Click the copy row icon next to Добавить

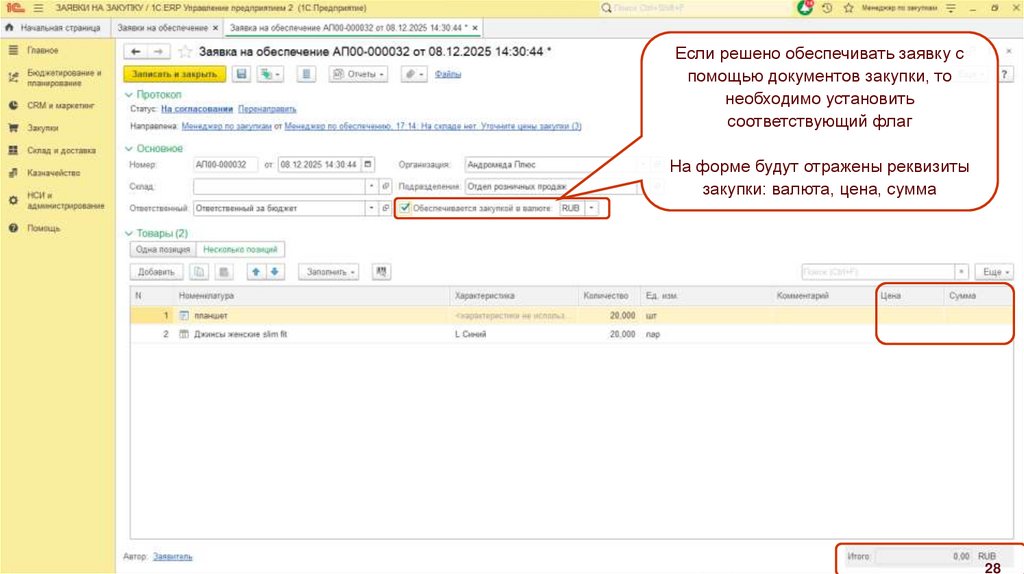(x=200, y=271)
